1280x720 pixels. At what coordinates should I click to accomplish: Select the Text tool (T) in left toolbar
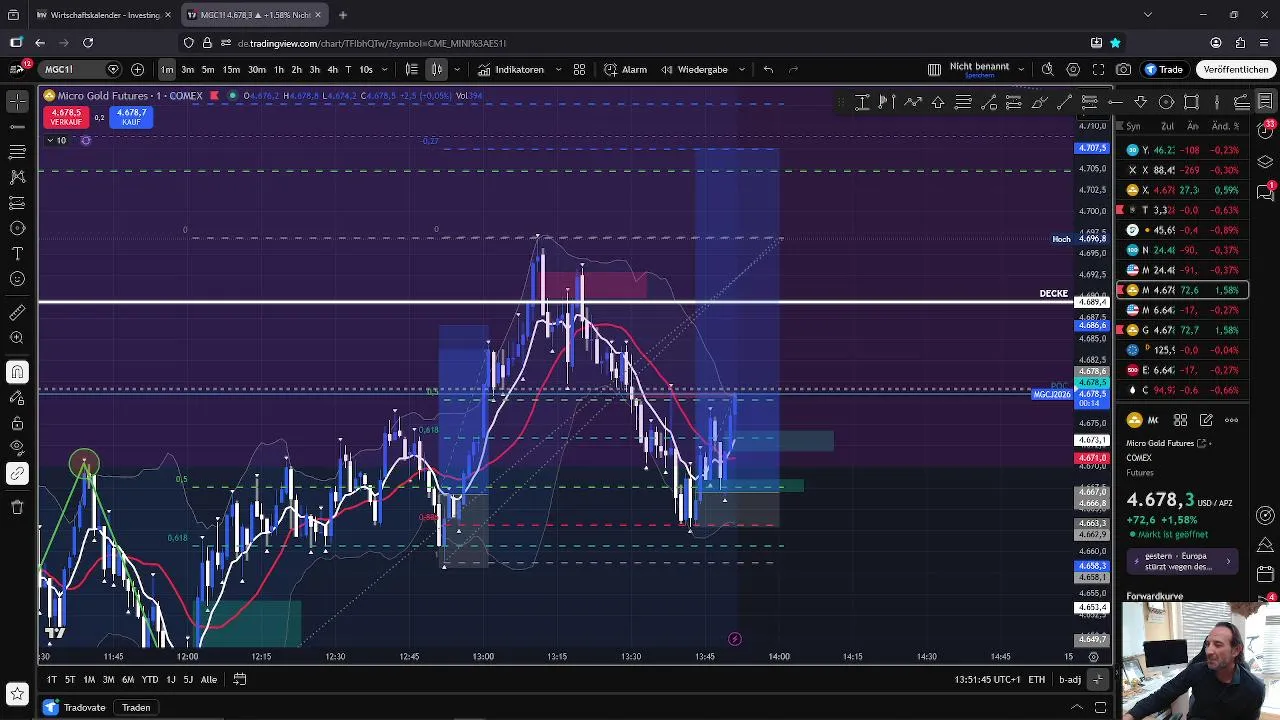[17, 253]
